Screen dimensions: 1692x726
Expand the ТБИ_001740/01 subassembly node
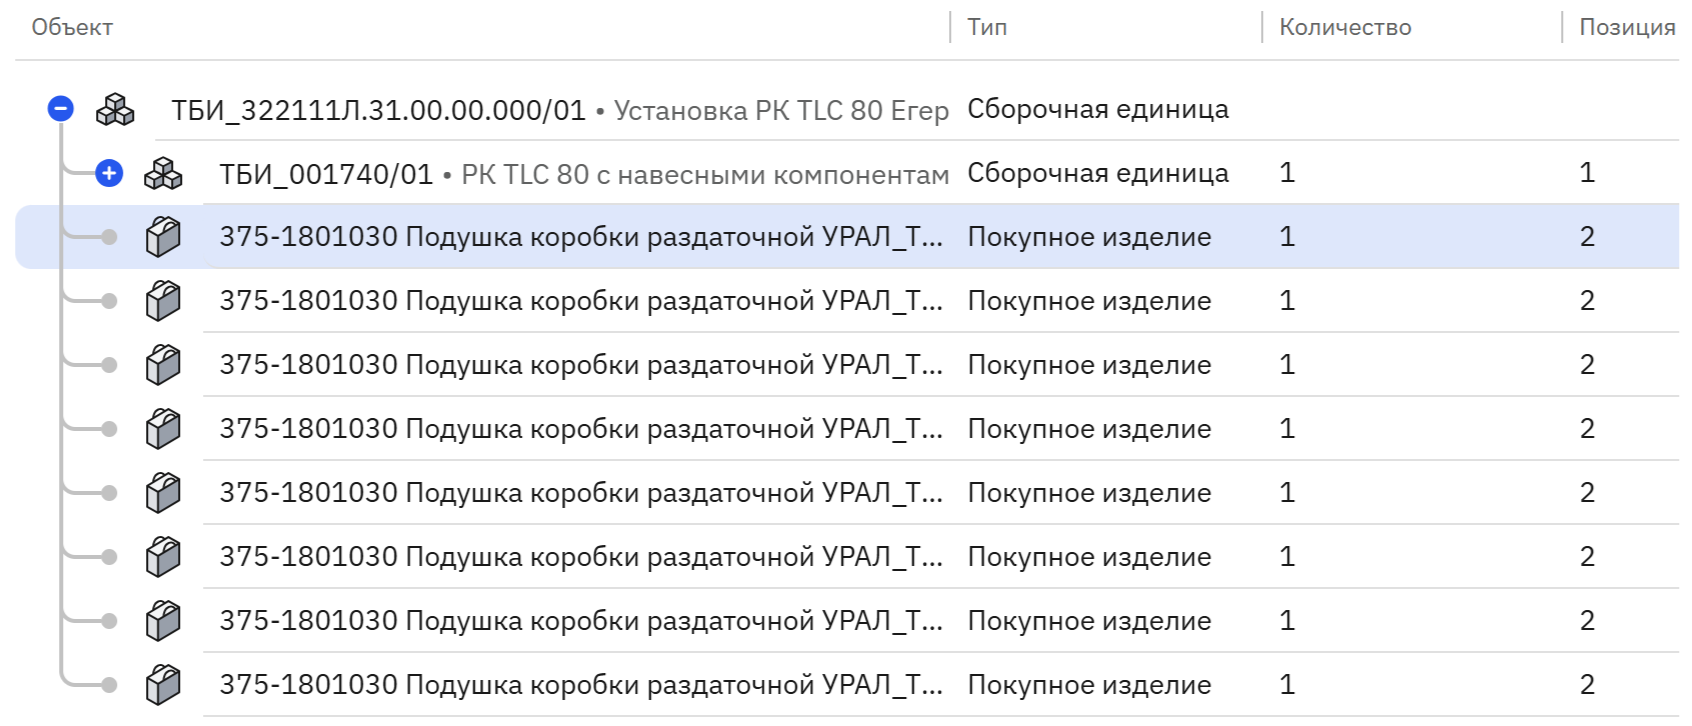109,173
